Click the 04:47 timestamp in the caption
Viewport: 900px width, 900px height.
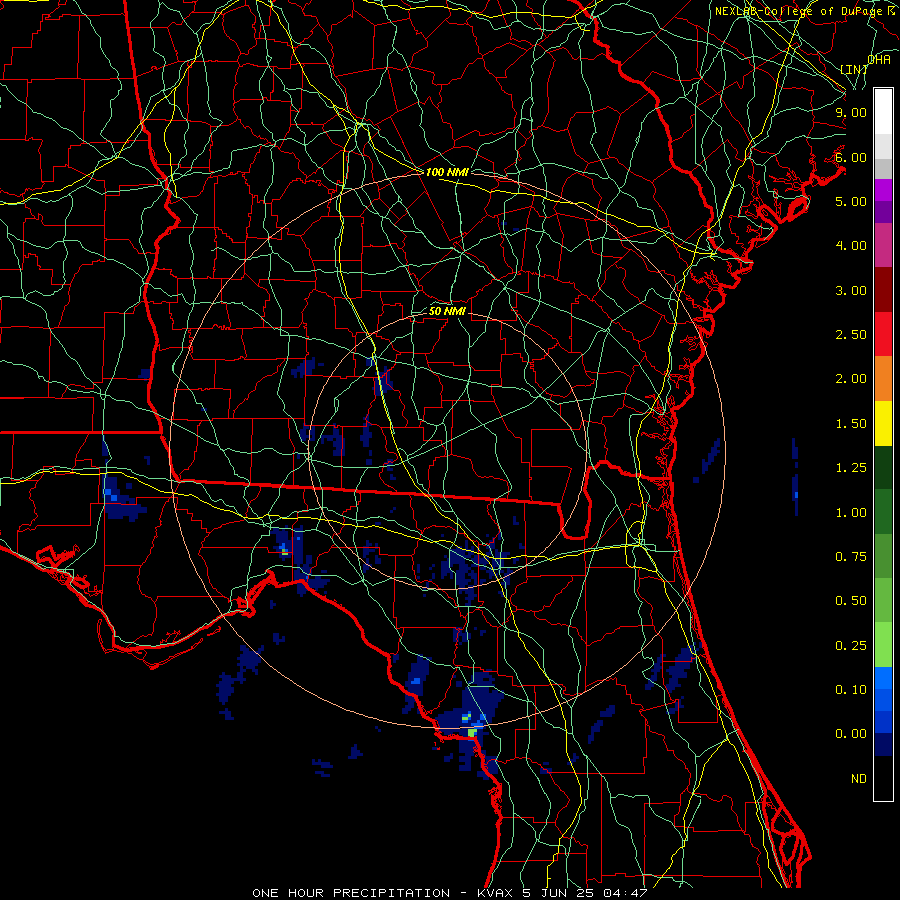coord(624,893)
